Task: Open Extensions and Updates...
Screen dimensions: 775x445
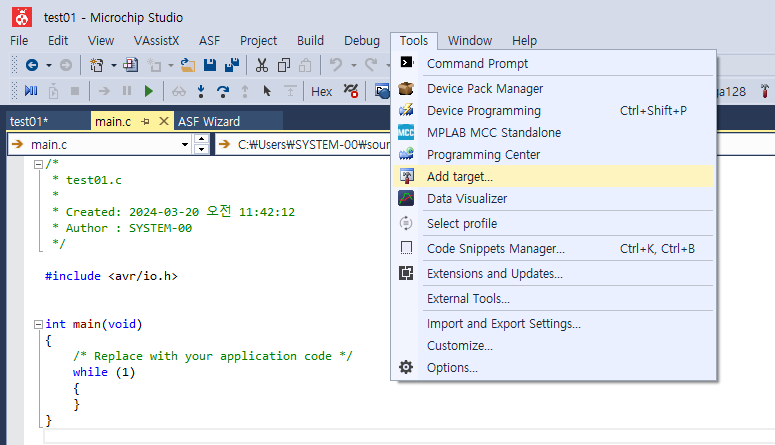Action: coord(554,273)
